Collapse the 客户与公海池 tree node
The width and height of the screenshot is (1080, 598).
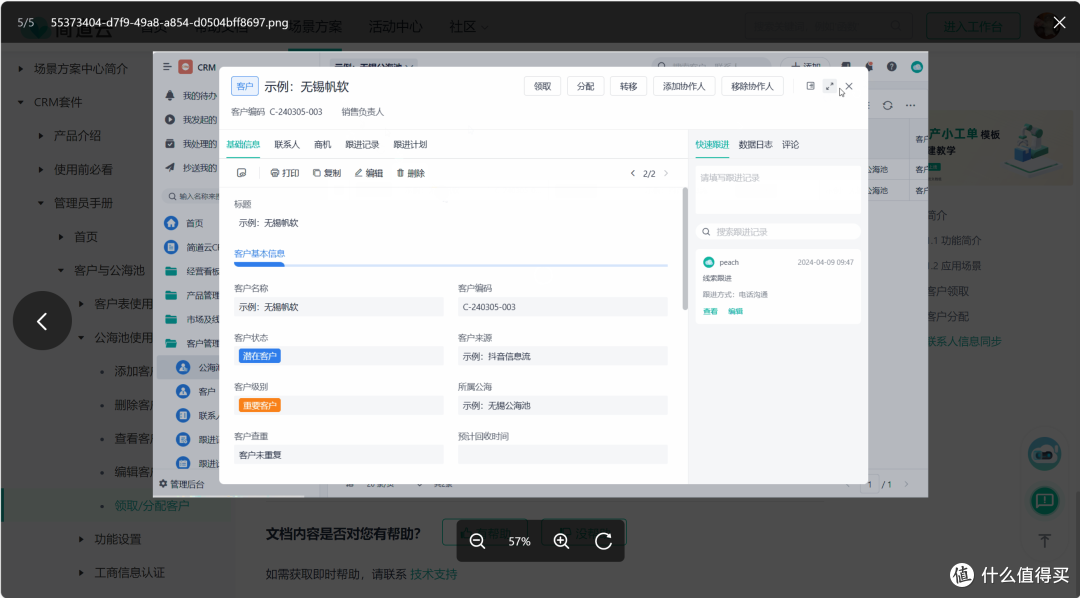[61, 271]
